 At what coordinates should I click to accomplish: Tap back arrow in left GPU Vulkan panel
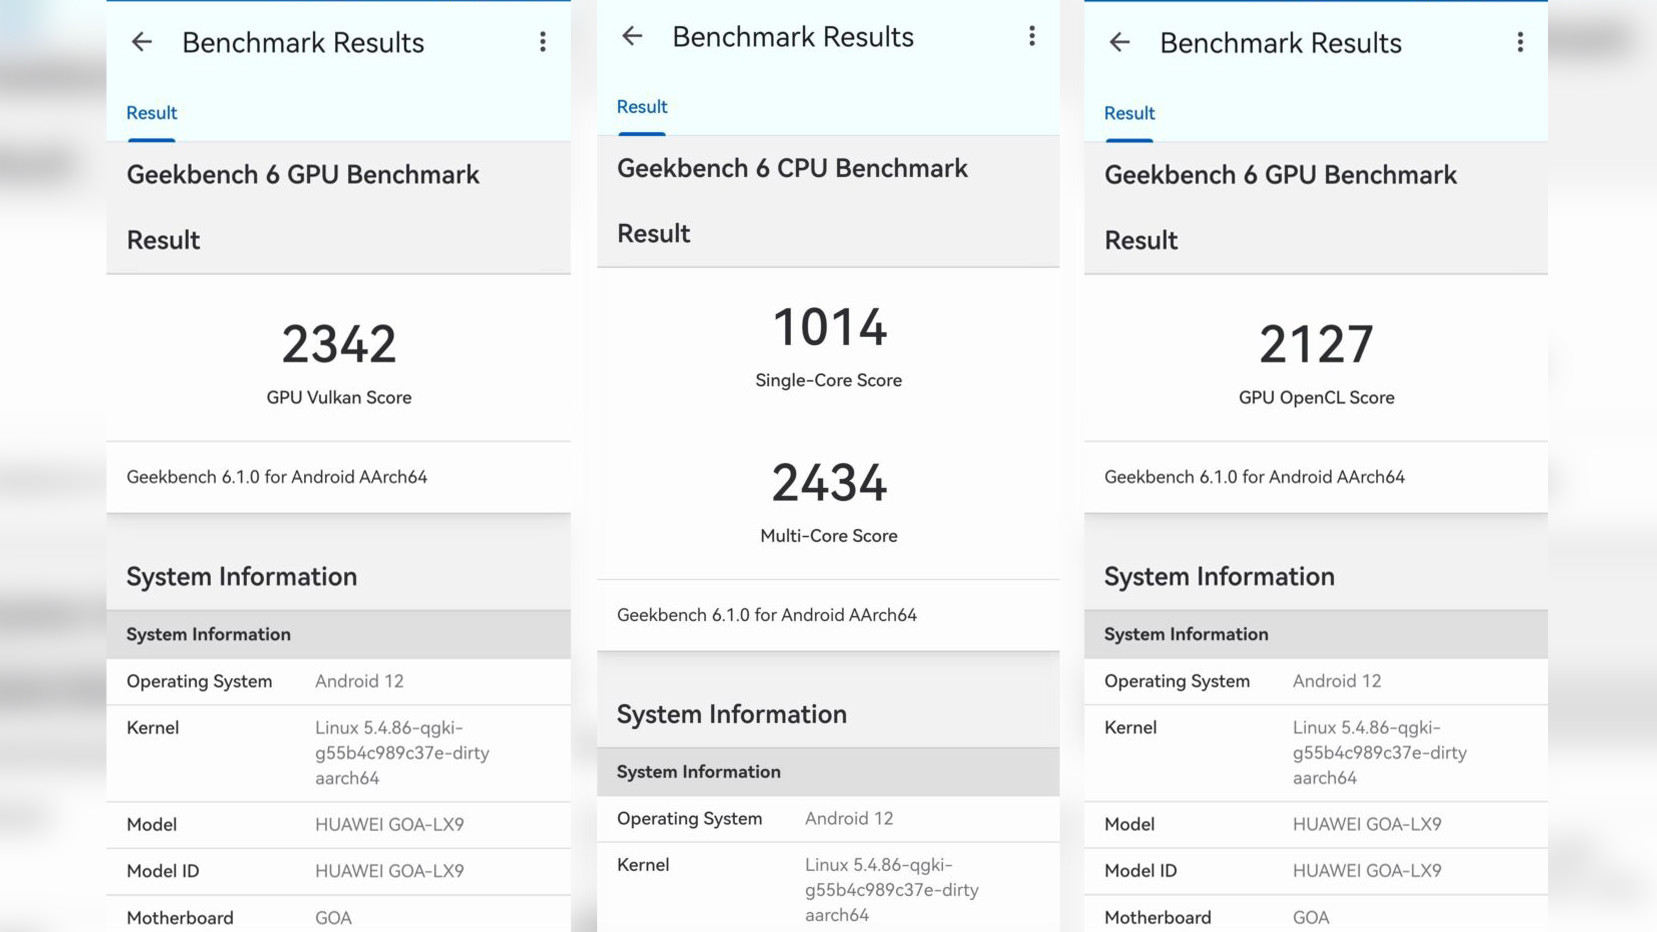(x=142, y=42)
